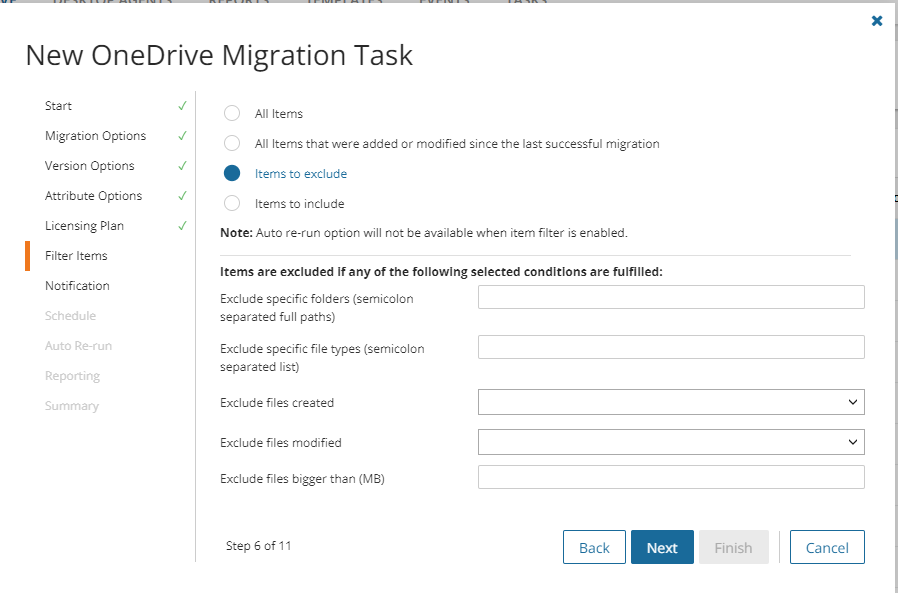Click the green checkmark beside Licensing Plan
Image resolution: width=898 pixels, height=593 pixels.
point(182,226)
